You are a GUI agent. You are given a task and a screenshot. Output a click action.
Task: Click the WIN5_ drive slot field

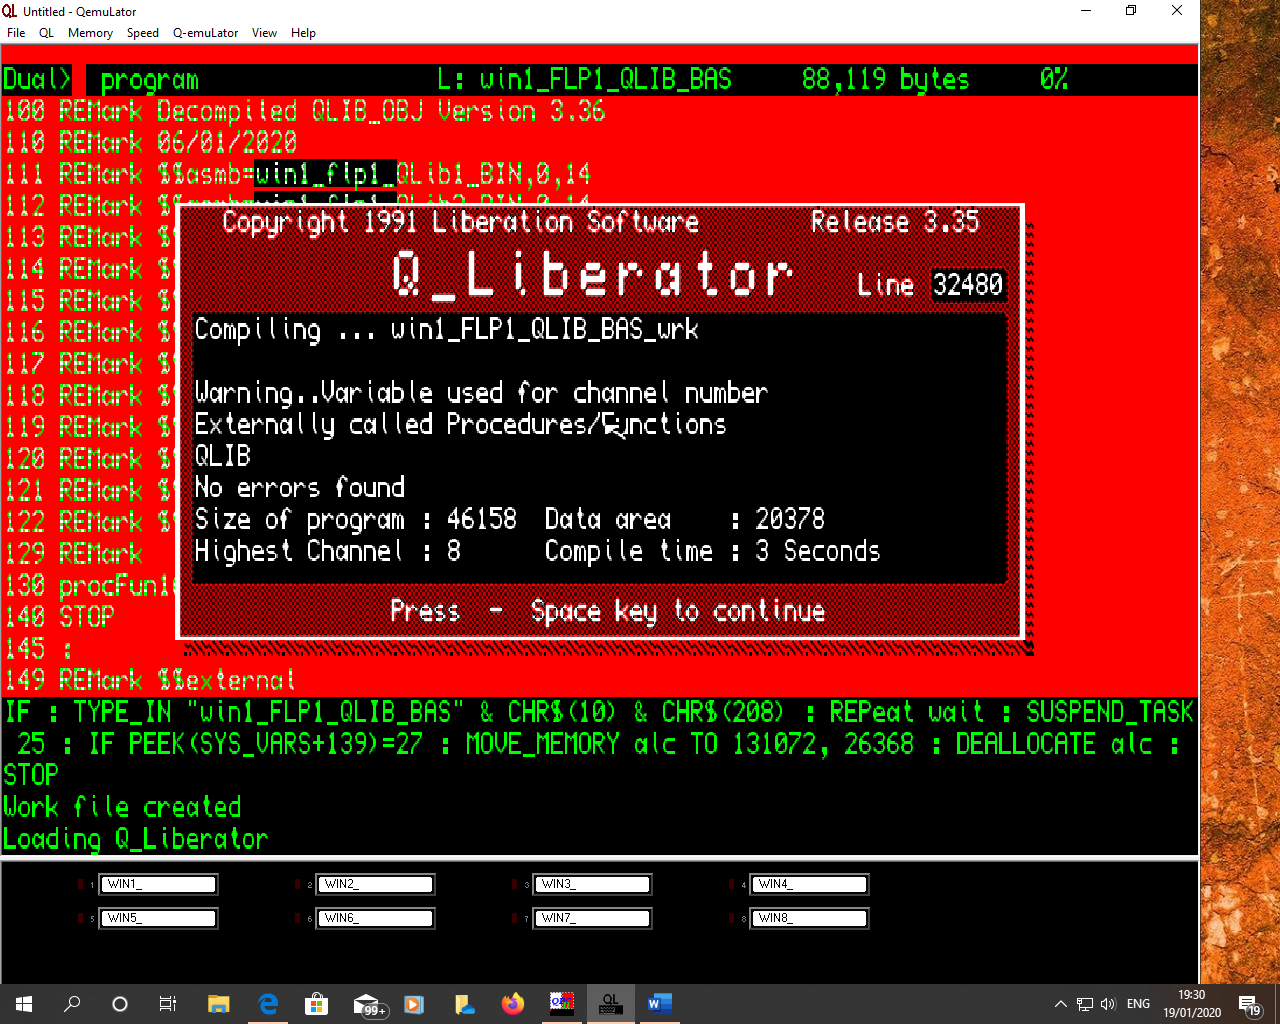(x=160, y=918)
